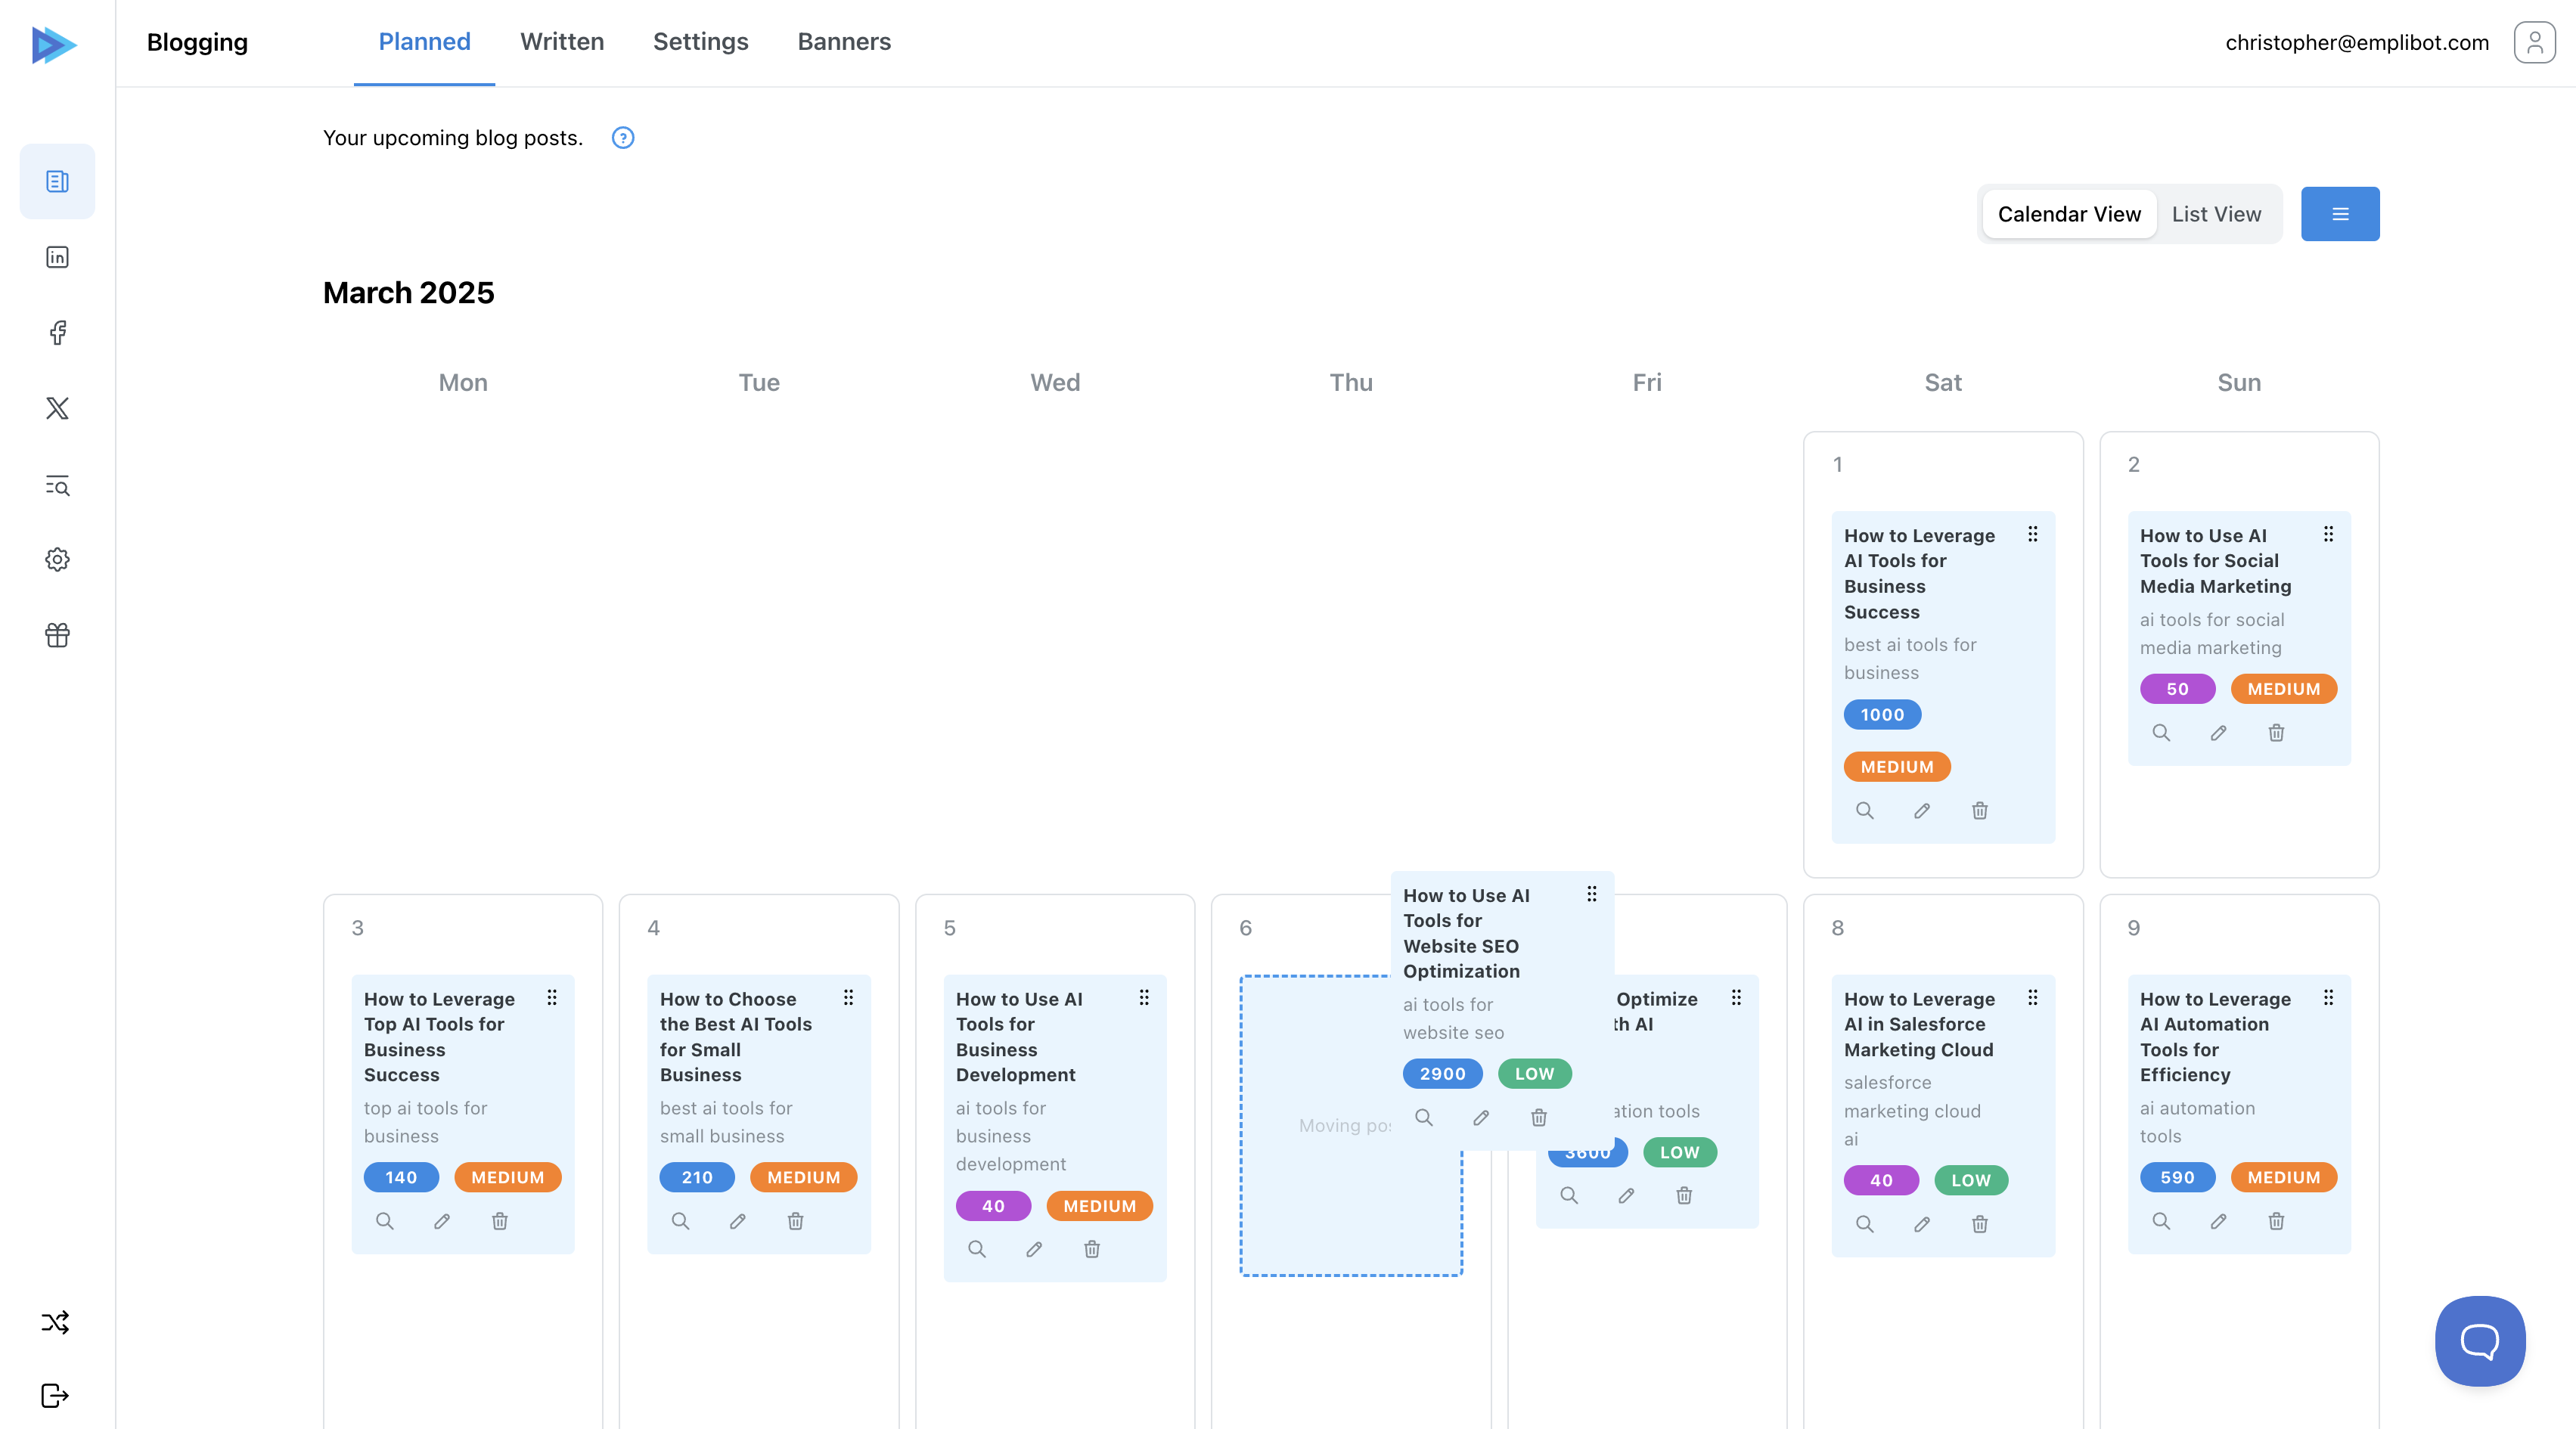
Task: Click the shuffle icon near the sidebar bottom
Action: [55, 1322]
